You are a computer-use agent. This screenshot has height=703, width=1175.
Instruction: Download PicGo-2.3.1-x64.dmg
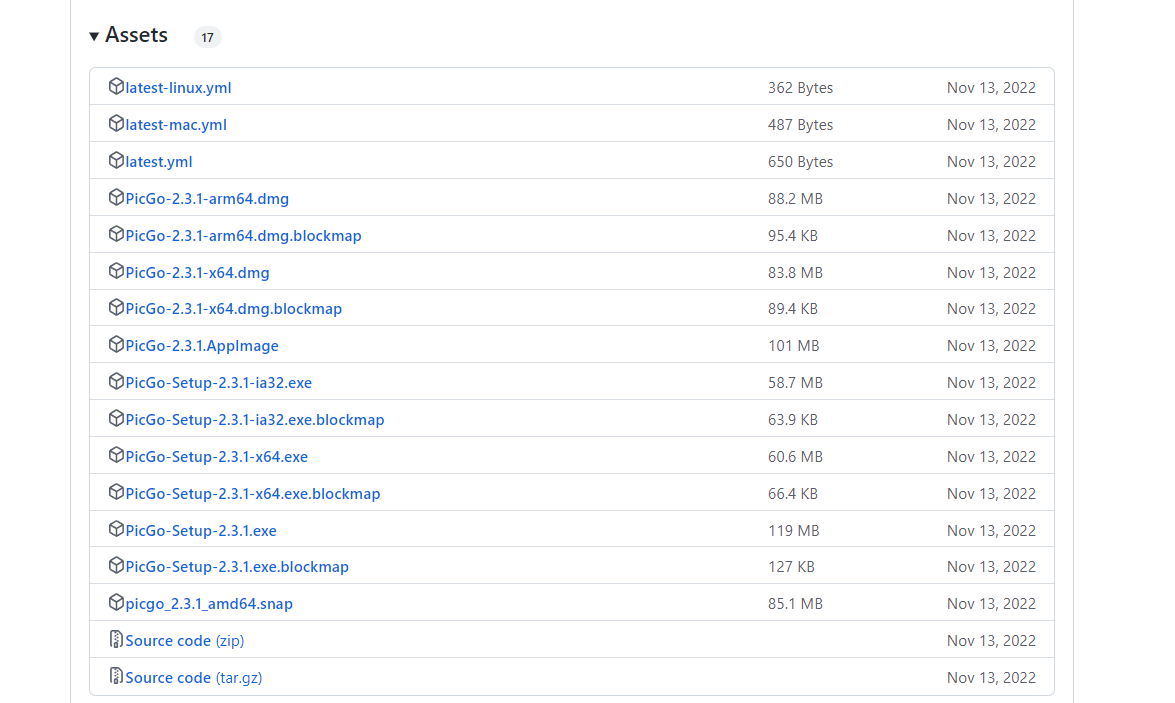pos(197,273)
